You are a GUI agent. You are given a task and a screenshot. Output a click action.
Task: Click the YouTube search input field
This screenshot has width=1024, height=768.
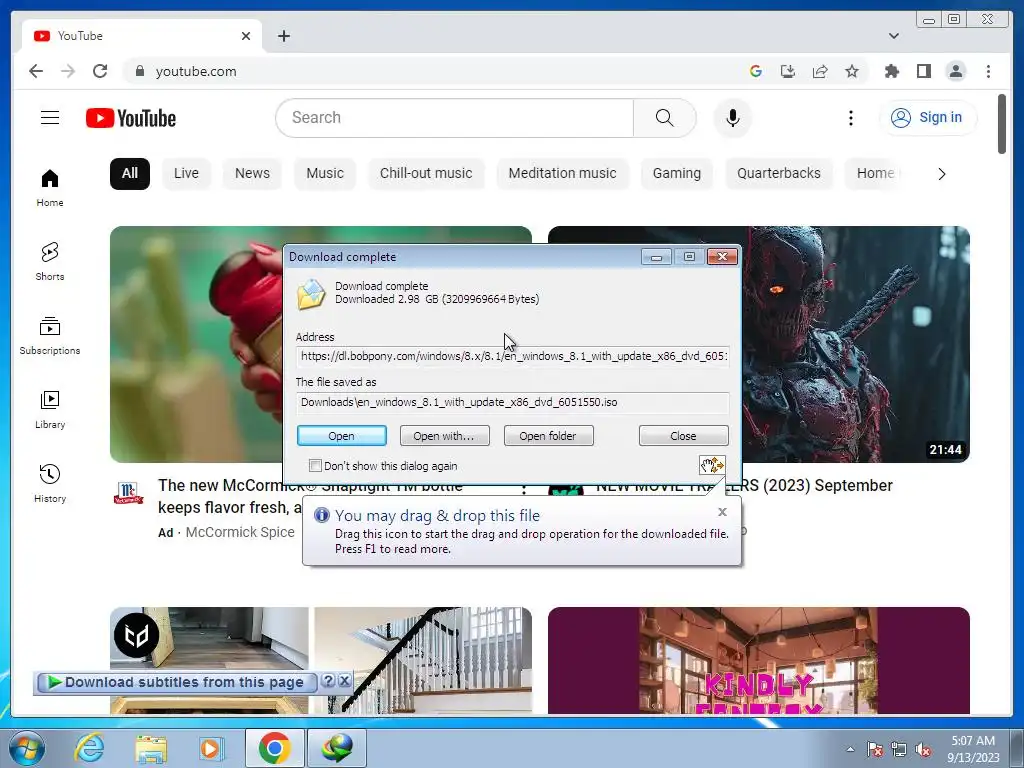click(455, 118)
